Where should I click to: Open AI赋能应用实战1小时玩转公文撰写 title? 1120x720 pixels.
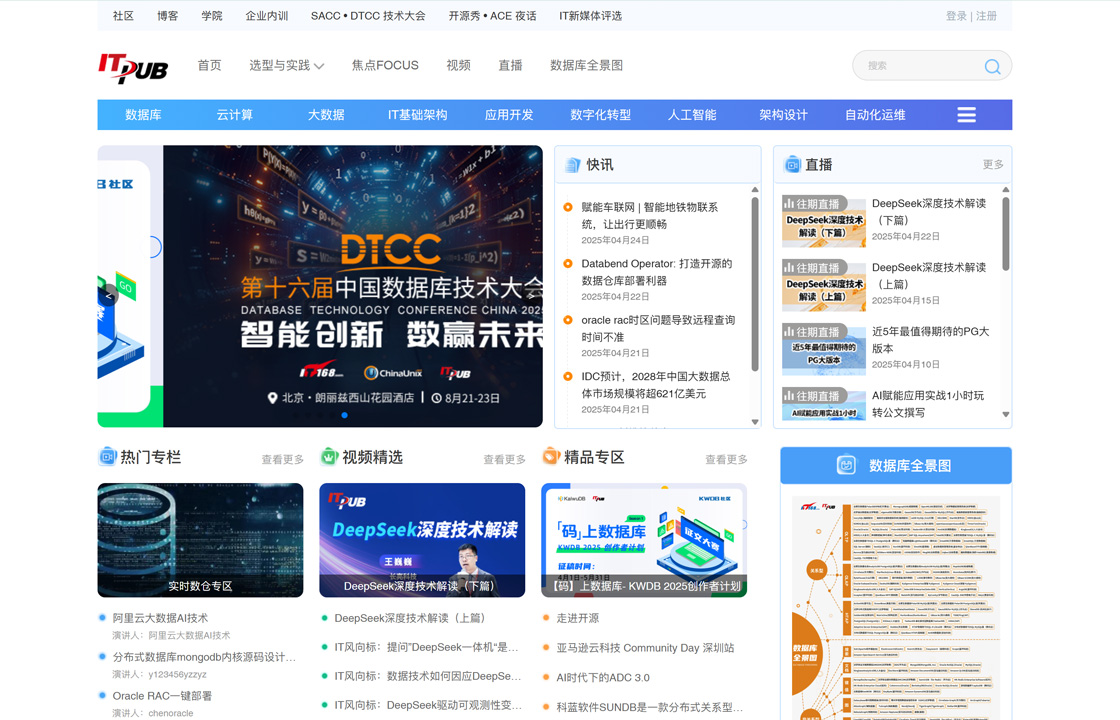(x=928, y=404)
